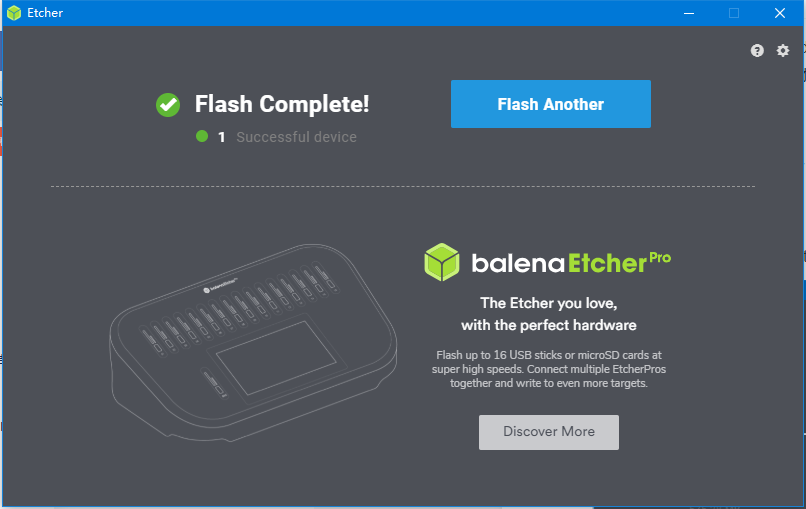The image size is (806, 509).
Task: Click the green Flash Complete checkmark icon
Action: coord(168,105)
